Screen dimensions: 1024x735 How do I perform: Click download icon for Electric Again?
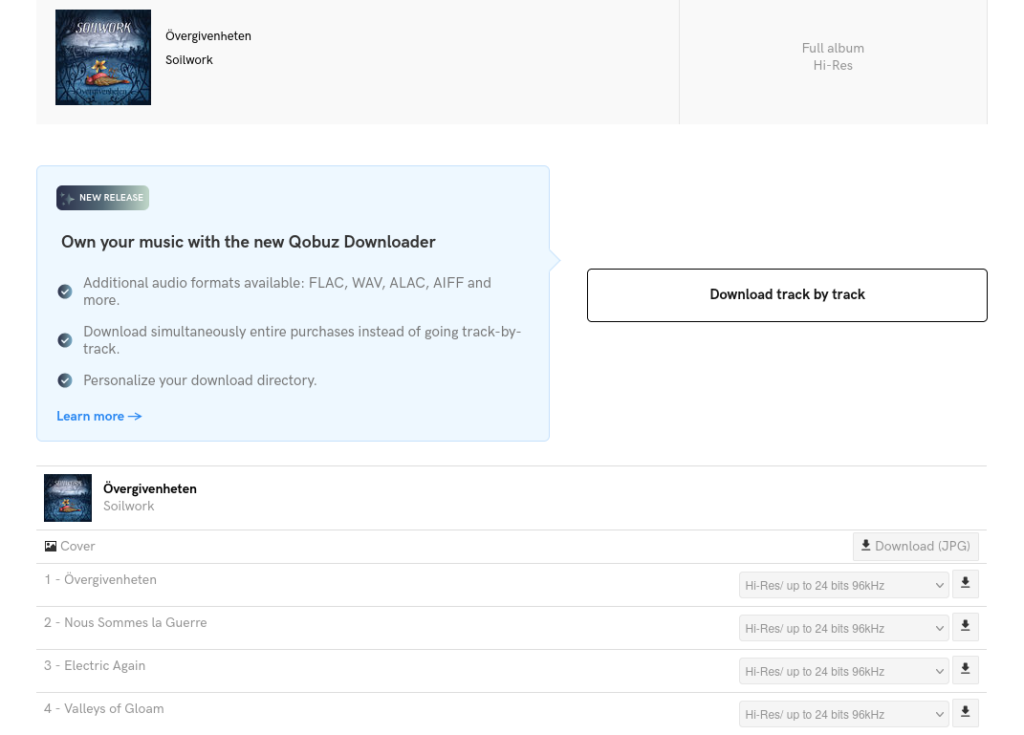coord(966,670)
